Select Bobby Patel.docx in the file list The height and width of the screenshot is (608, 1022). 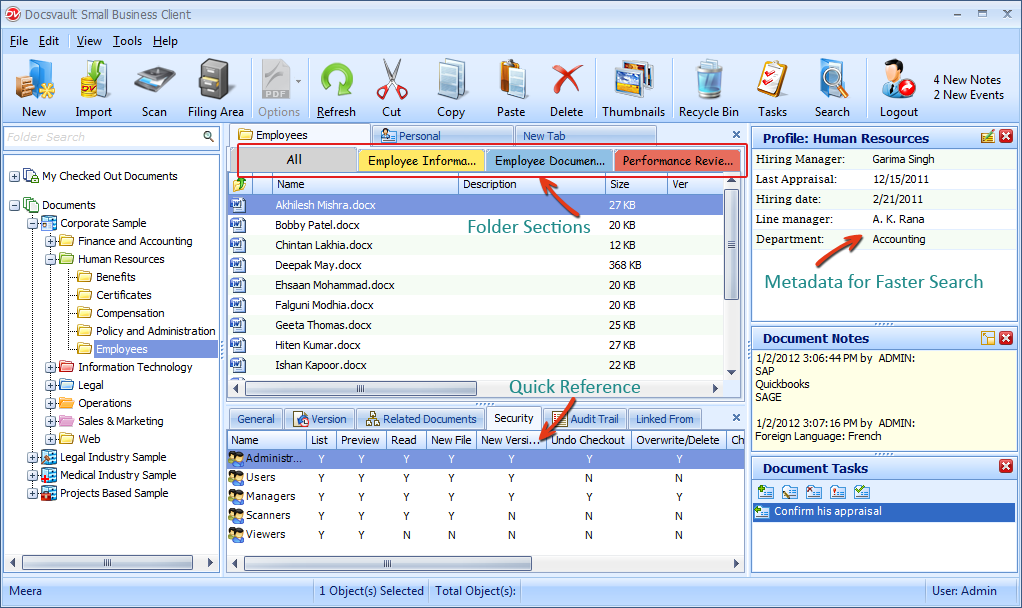pos(476,225)
